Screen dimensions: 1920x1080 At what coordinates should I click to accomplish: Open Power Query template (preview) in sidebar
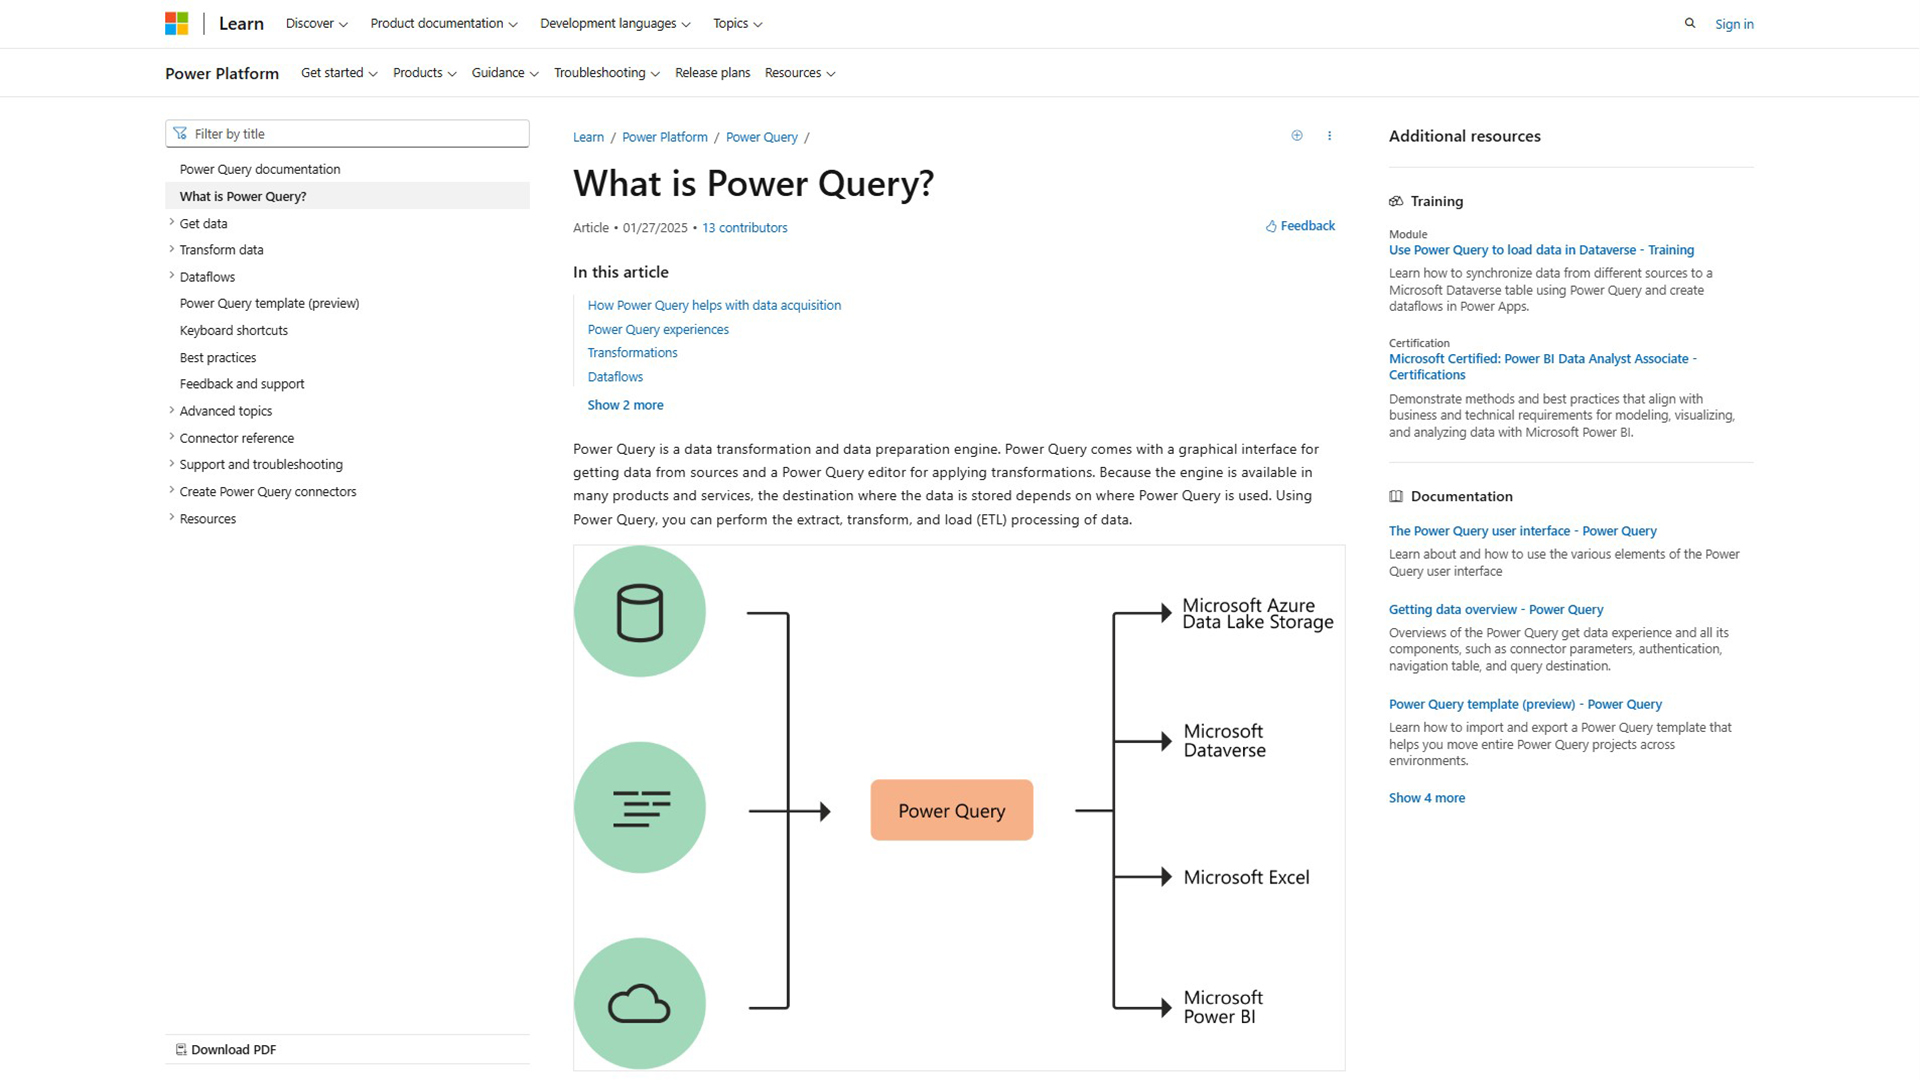pyautogui.click(x=269, y=303)
